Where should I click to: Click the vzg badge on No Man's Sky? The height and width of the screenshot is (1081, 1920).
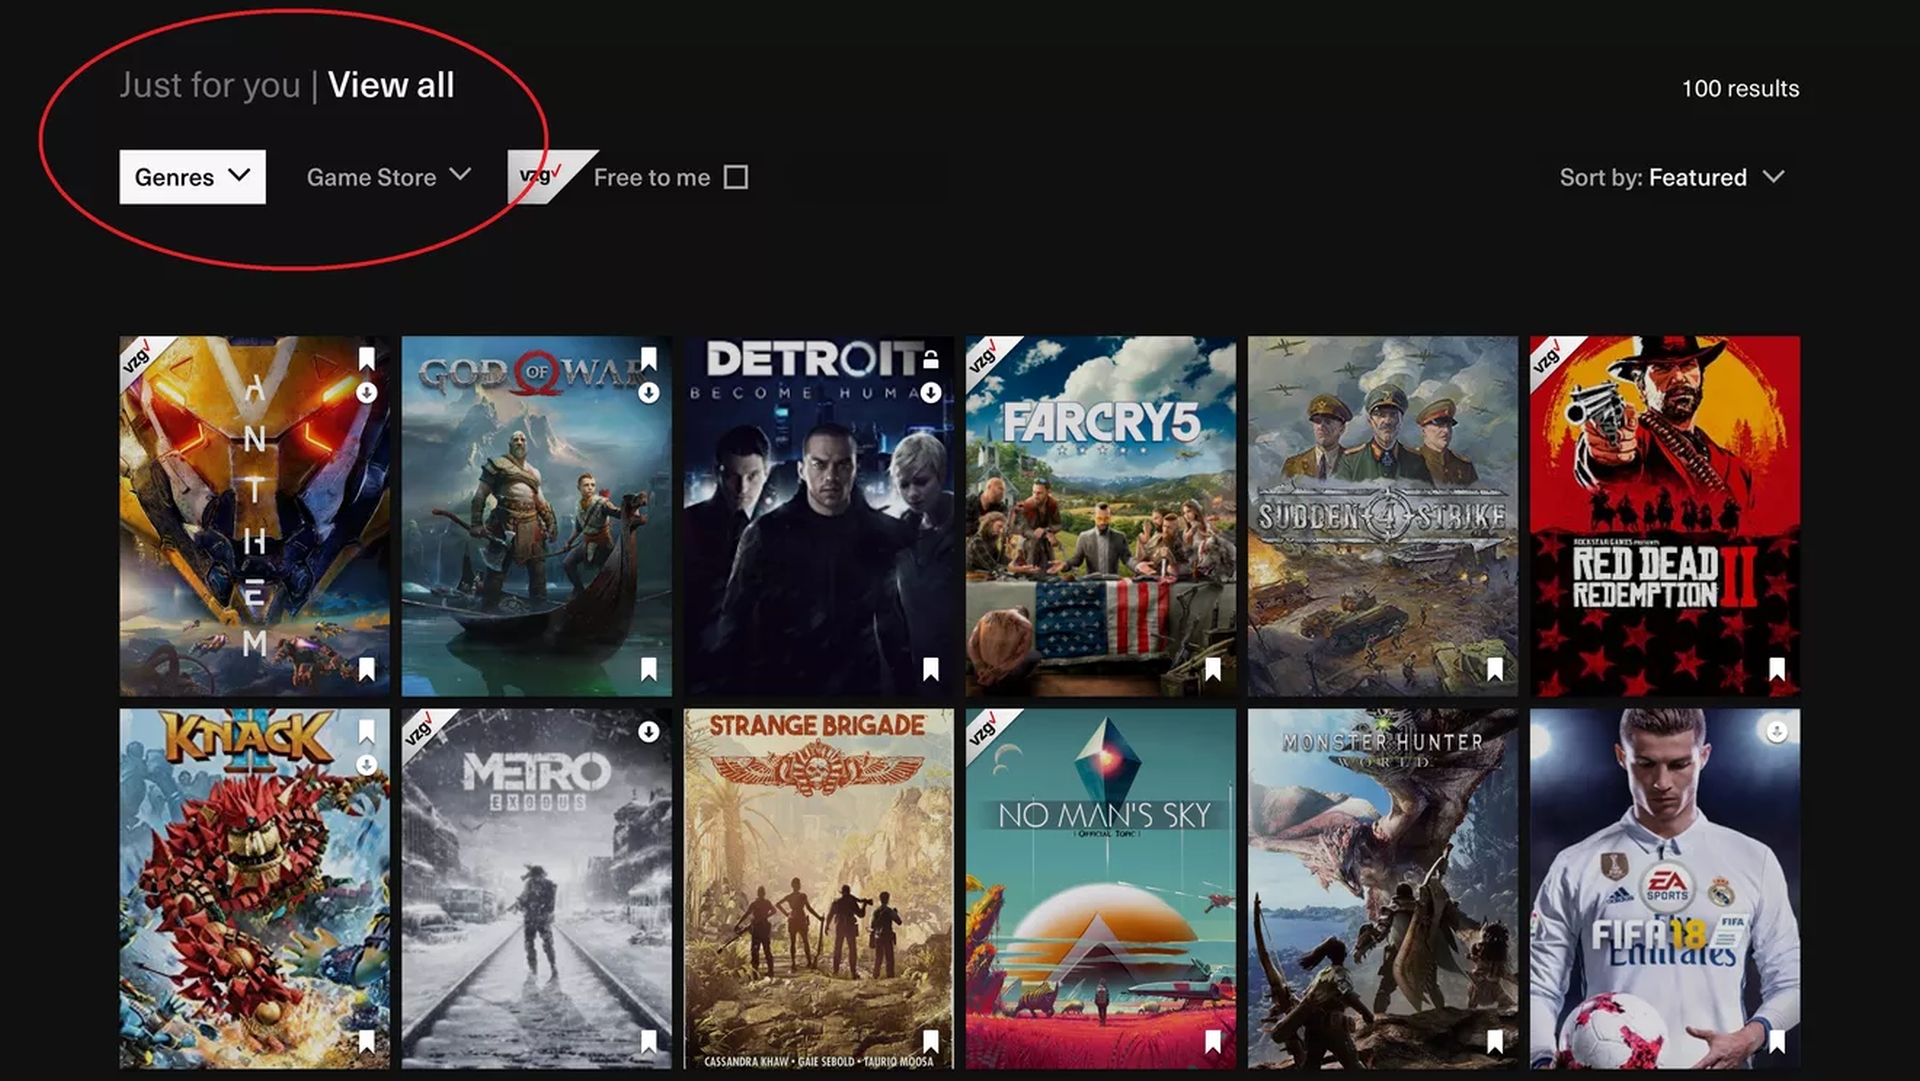coord(985,729)
